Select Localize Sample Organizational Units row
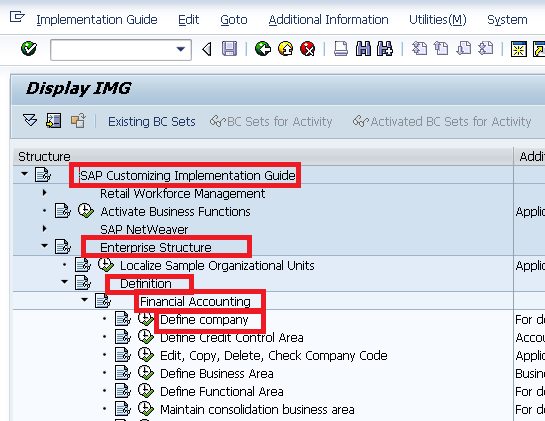 (x=217, y=266)
